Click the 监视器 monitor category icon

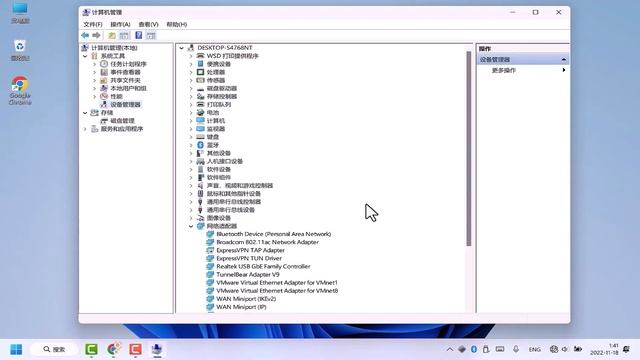coord(200,129)
